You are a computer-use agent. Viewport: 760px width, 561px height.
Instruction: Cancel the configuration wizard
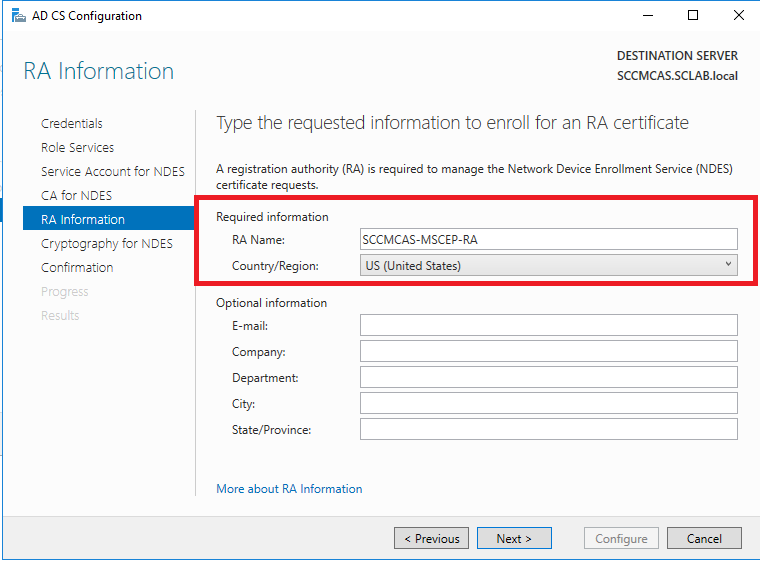point(704,538)
